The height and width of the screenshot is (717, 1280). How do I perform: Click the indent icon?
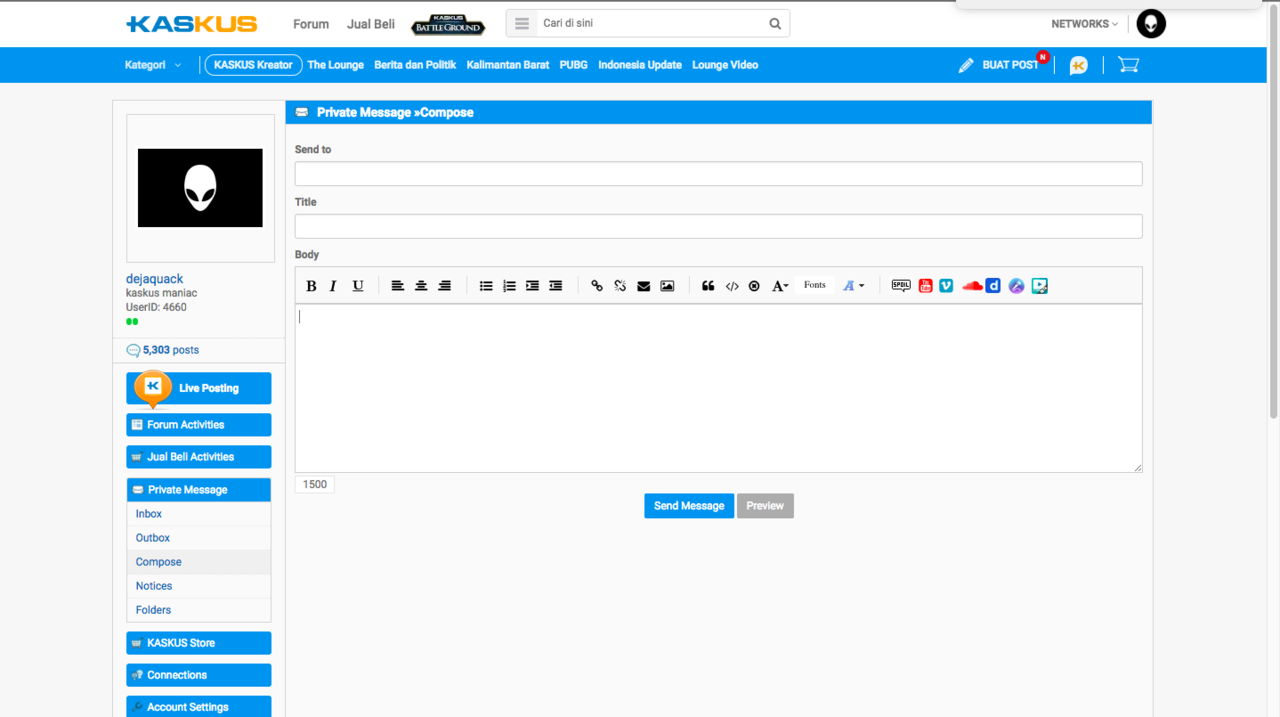point(532,286)
